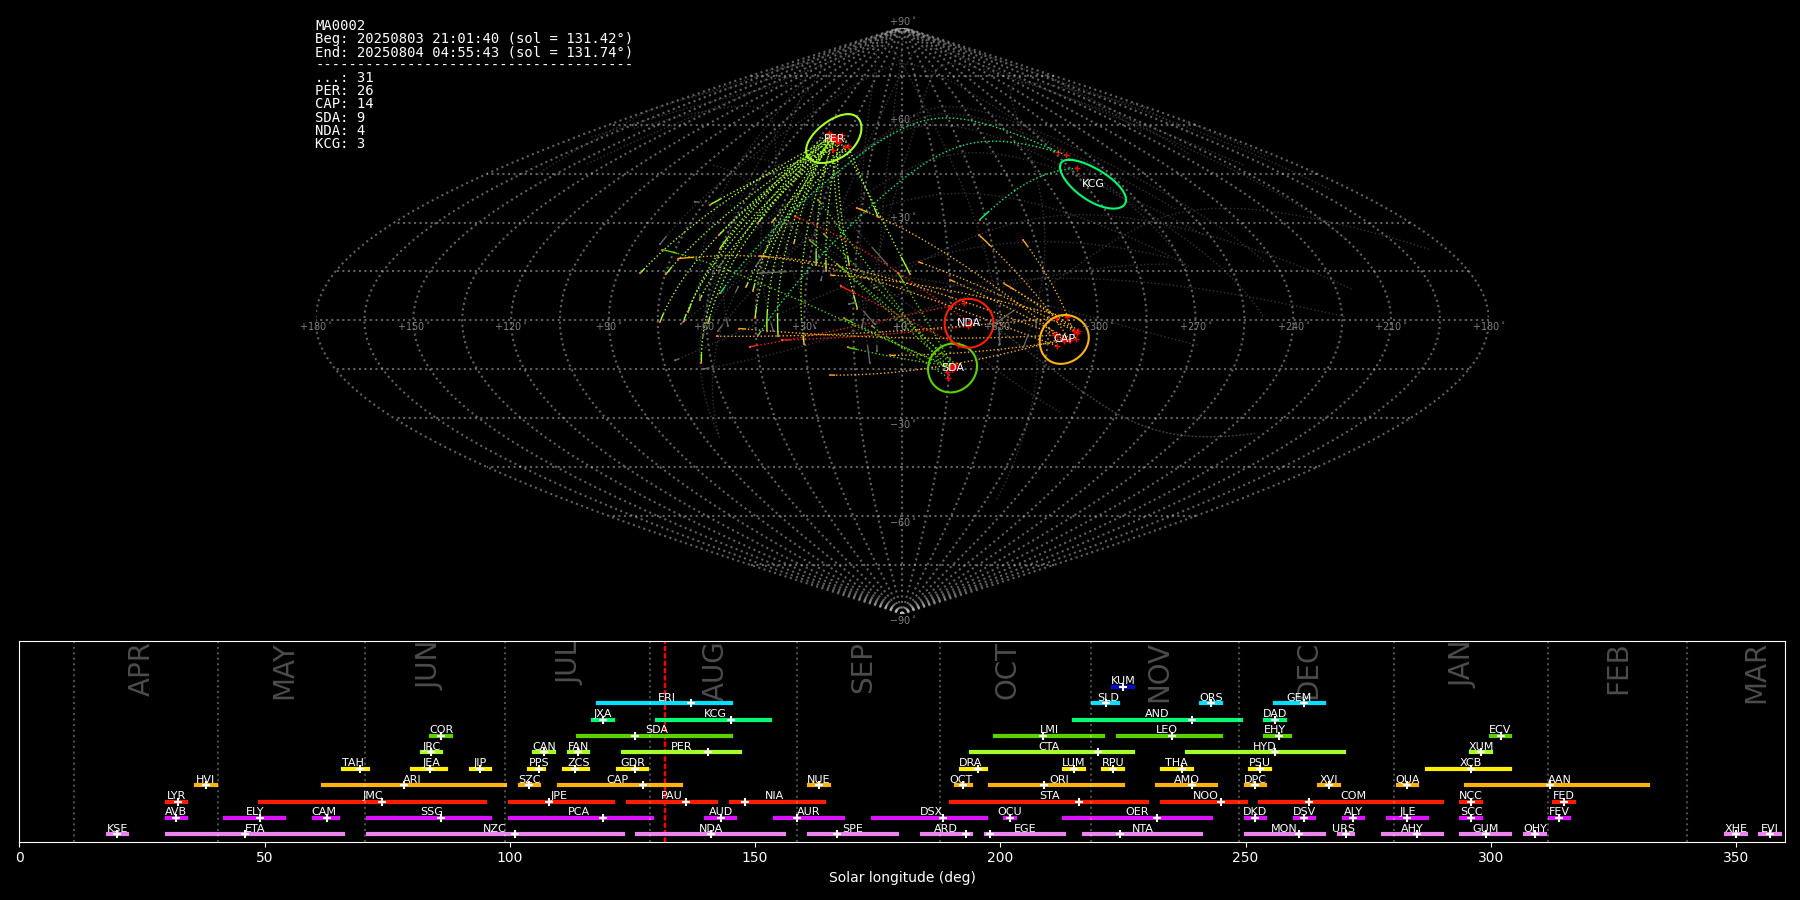Select the ETA shower bar
Image resolution: width=1800 pixels, height=900 pixels.
tap(255, 834)
